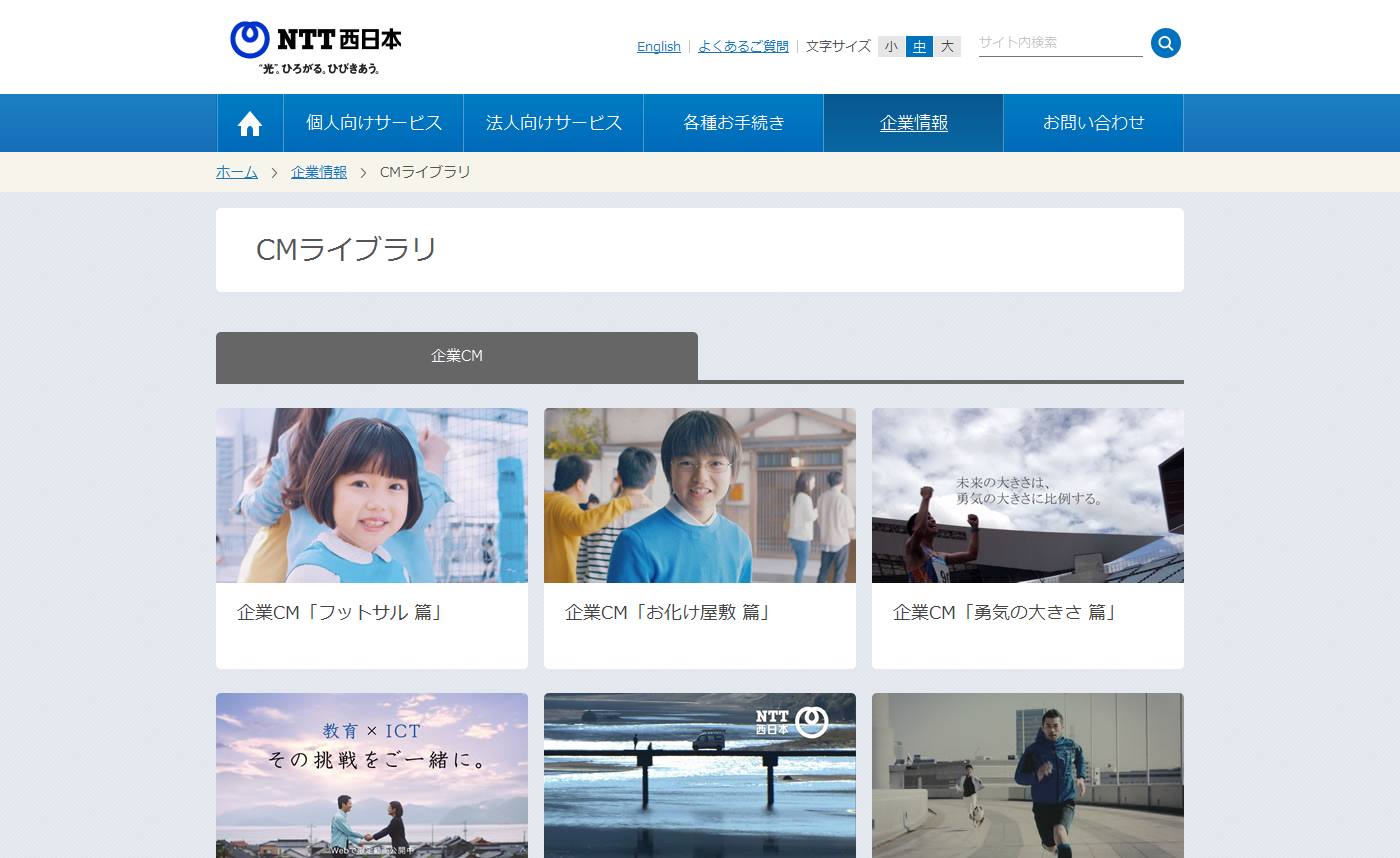This screenshot has width=1400, height=858.
Task: Open the seaside pier video thumbnail
Action: [x=700, y=775]
